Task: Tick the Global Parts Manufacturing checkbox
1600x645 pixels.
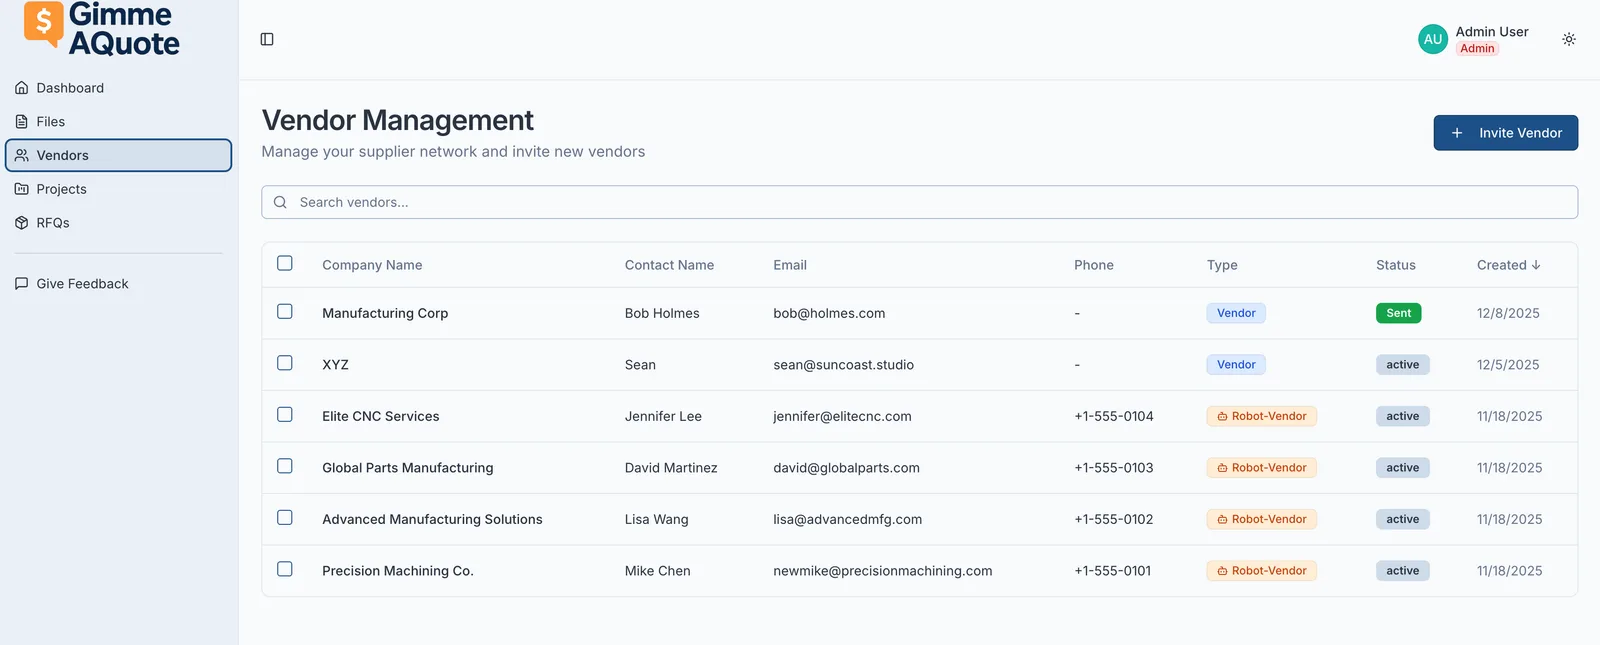Action: coord(285,466)
